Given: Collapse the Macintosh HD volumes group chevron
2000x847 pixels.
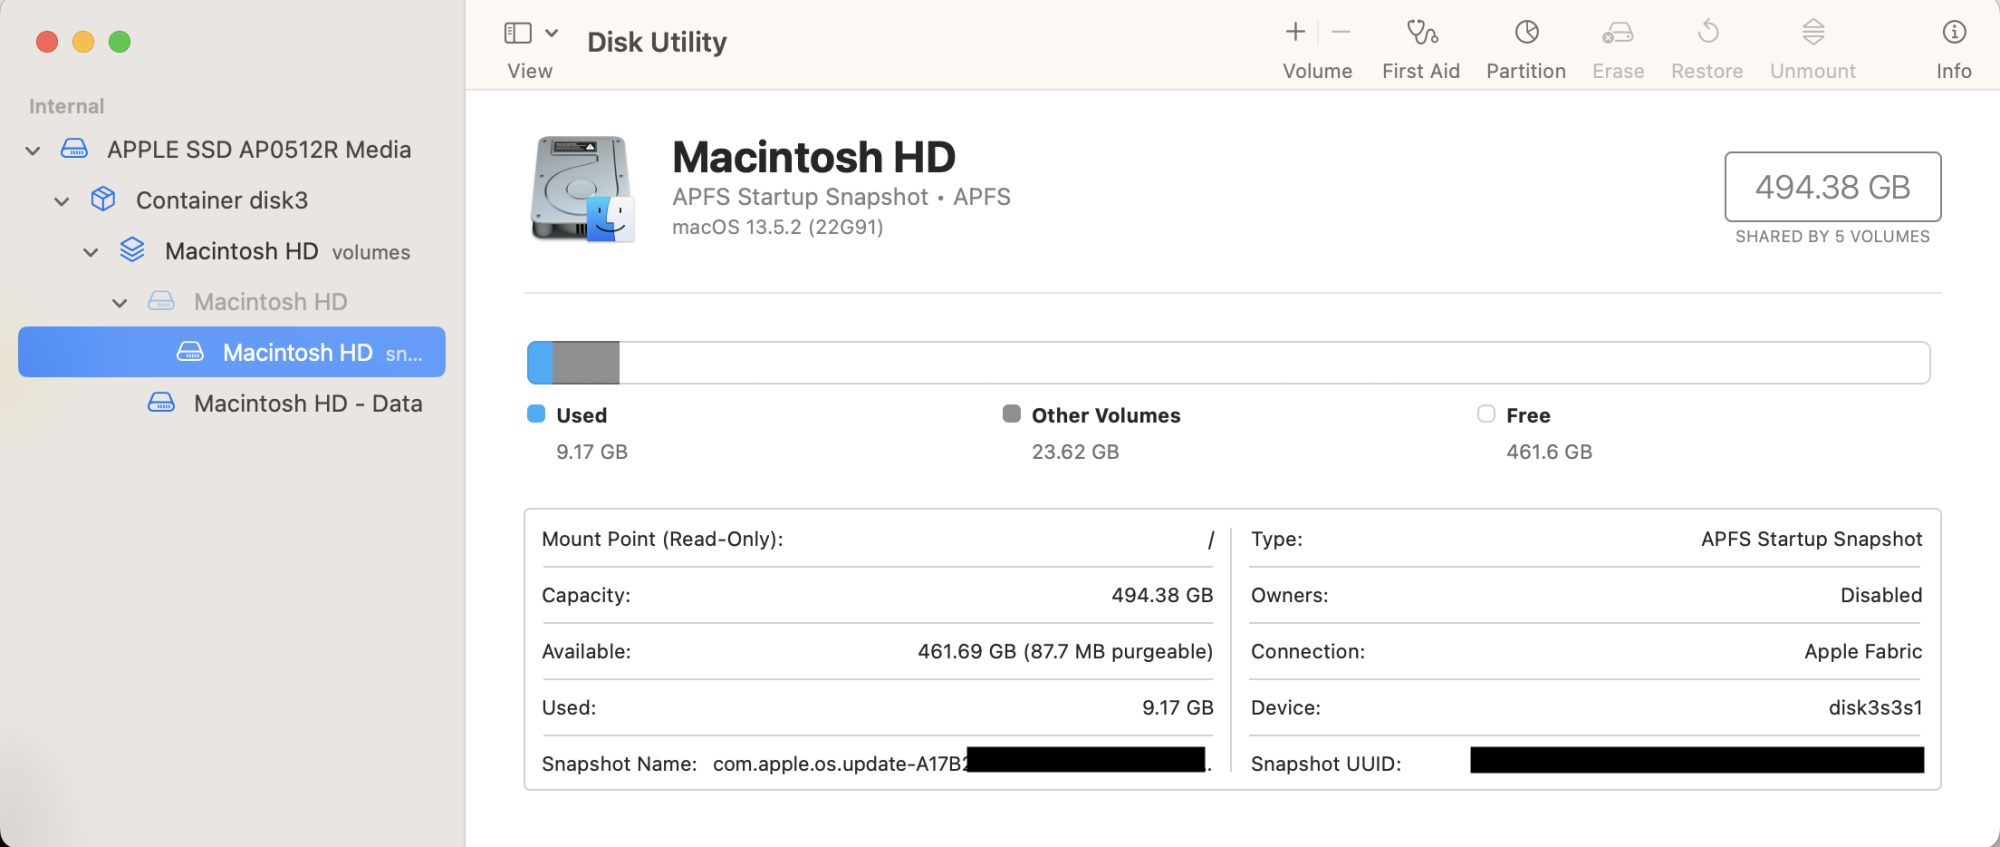Looking at the screenshot, I should tap(91, 252).
